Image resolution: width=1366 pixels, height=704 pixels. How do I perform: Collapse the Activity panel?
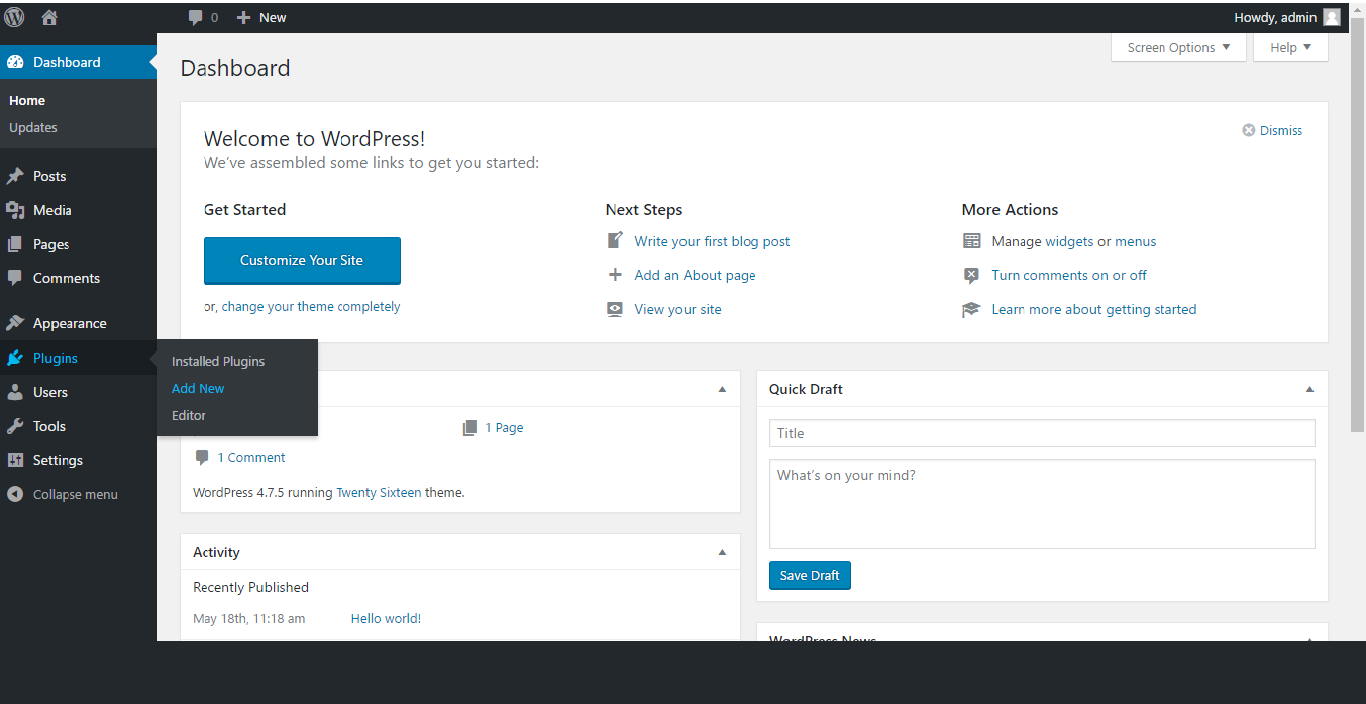coord(722,552)
